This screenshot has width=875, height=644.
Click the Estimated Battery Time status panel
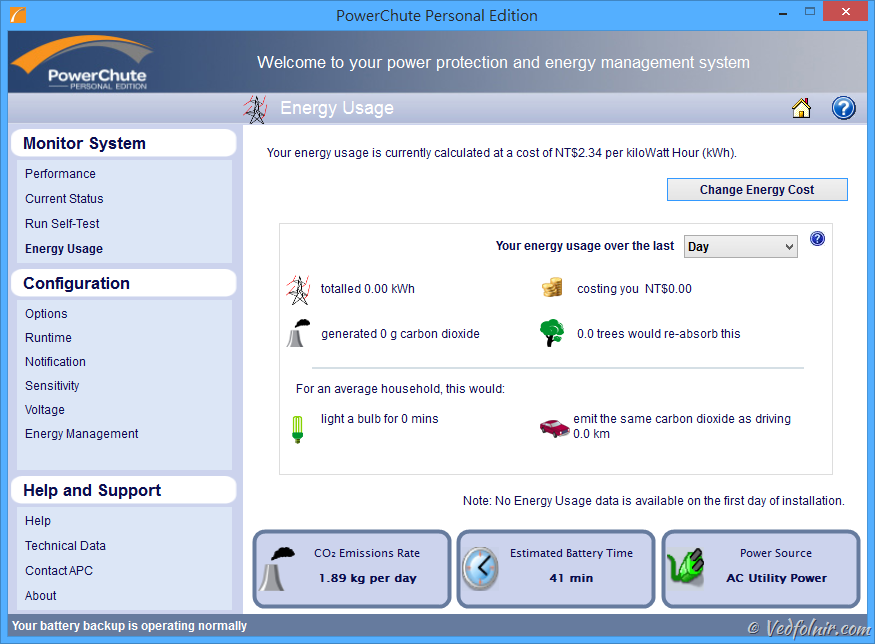tap(556, 569)
